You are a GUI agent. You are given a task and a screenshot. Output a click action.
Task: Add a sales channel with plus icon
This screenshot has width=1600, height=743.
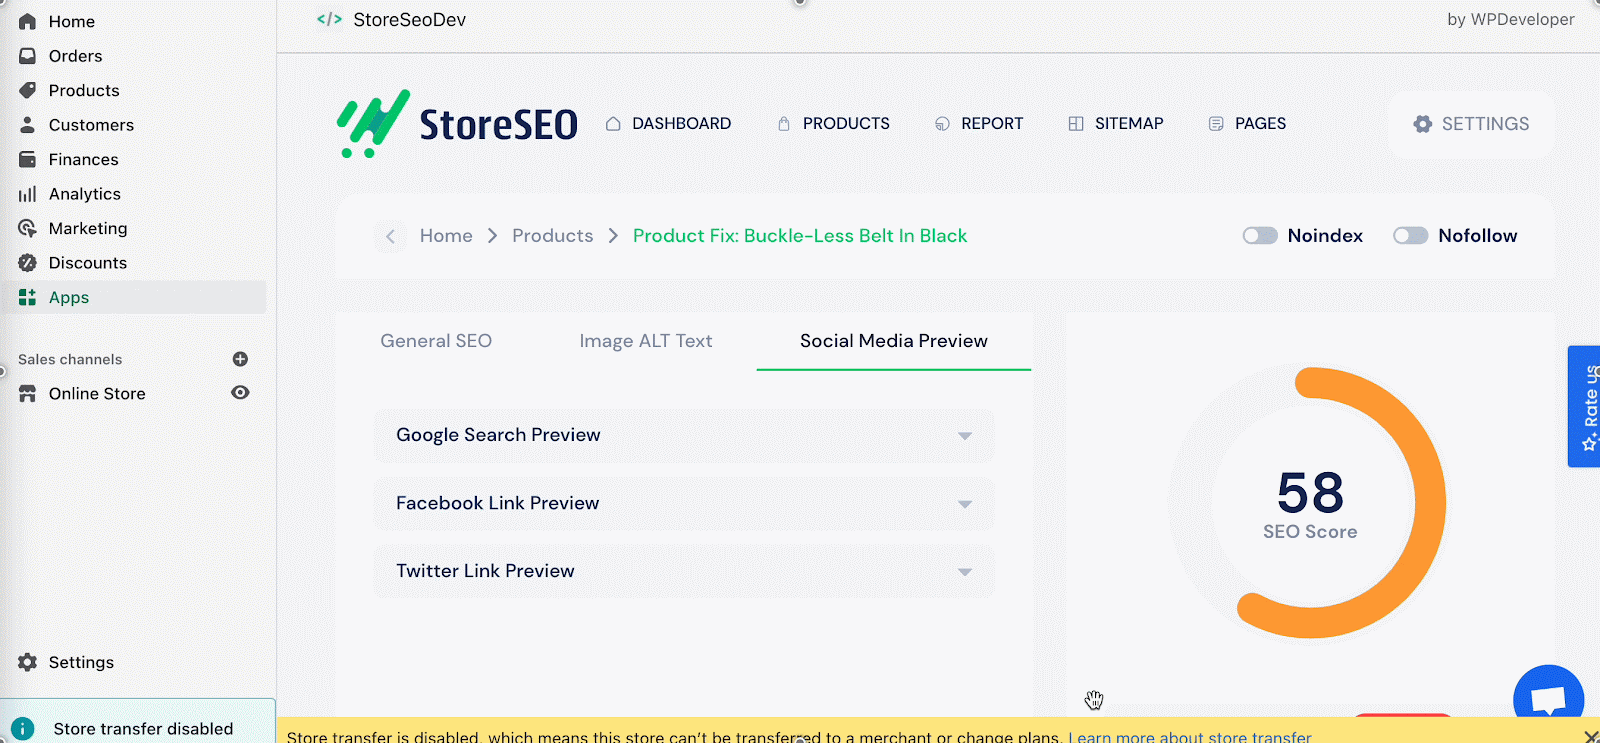click(240, 359)
